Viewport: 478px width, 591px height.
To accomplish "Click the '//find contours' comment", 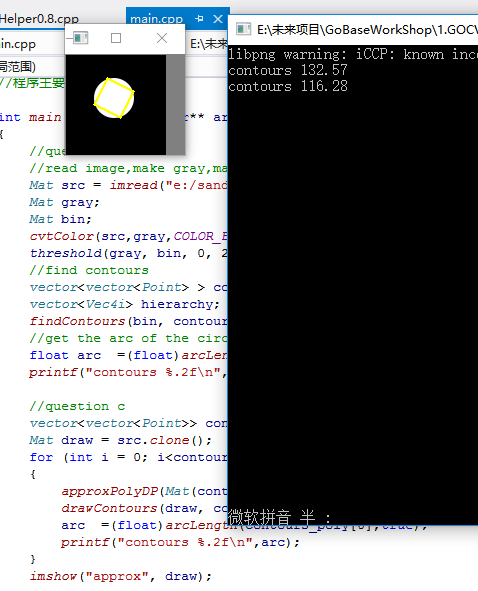I will (89, 270).
